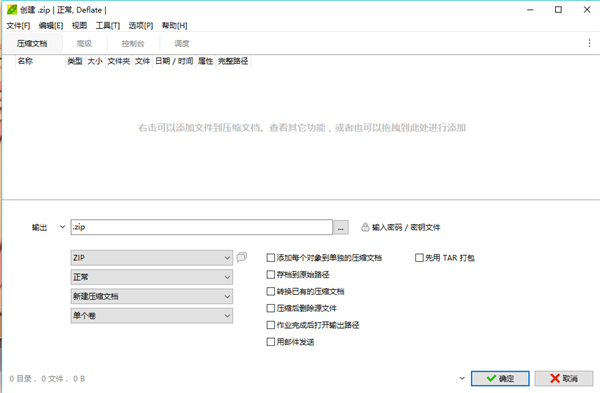
Task: Switch to the 控制台 tab
Action: coord(133,44)
